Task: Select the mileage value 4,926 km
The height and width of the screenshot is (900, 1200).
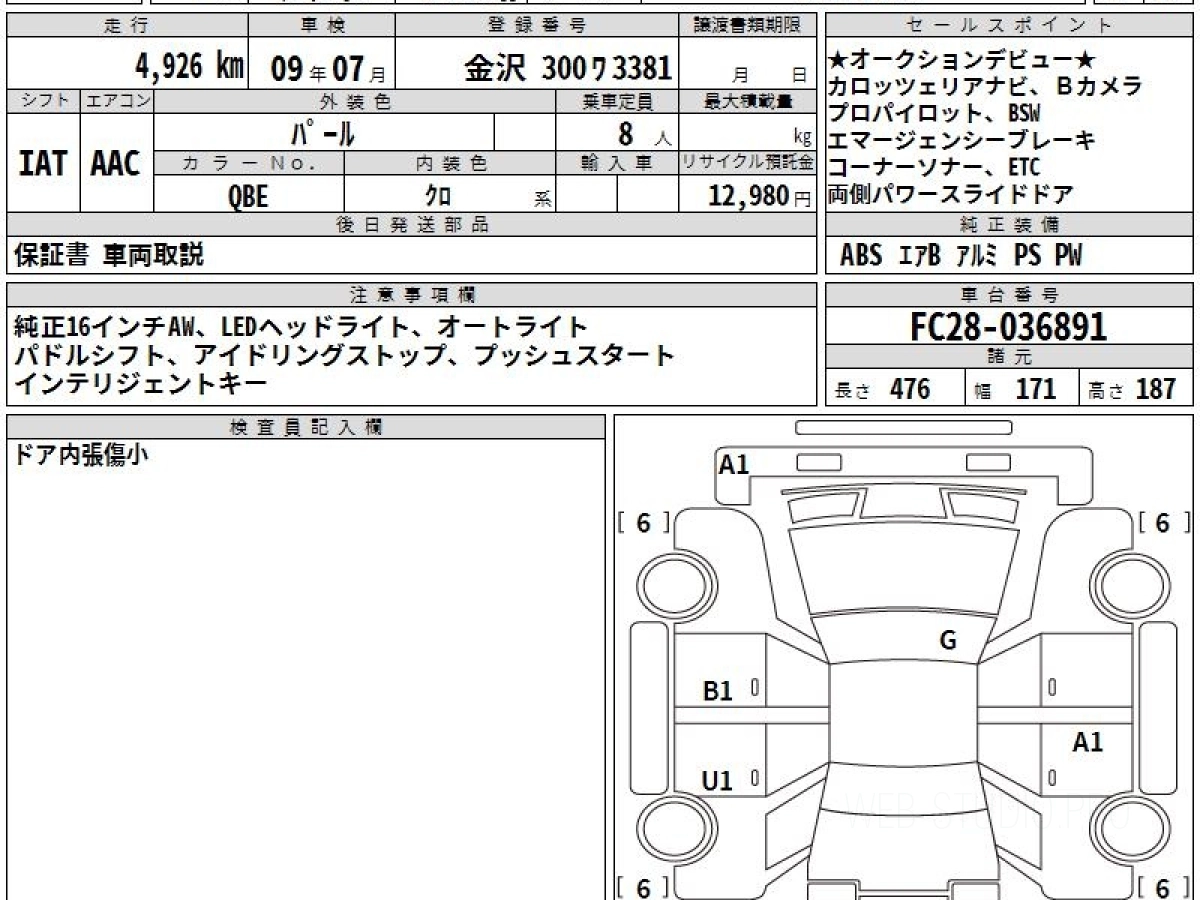Action: [189, 68]
